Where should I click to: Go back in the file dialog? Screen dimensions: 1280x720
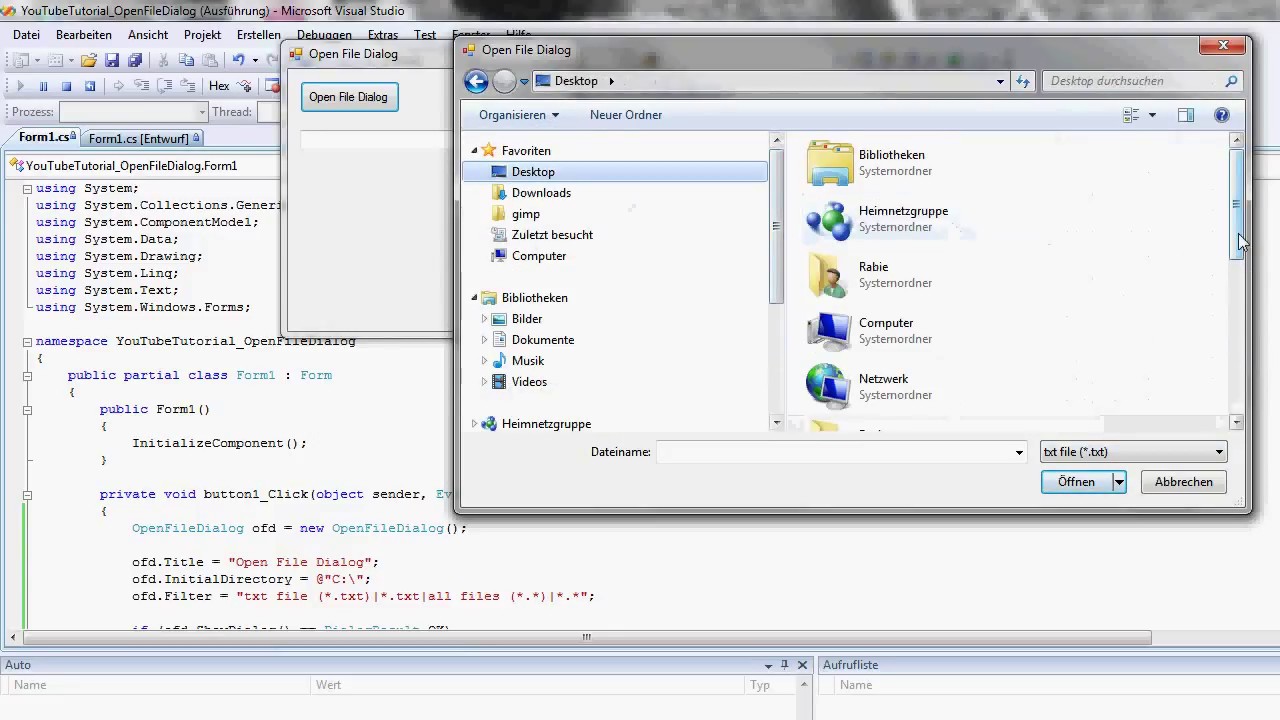[x=477, y=81]
